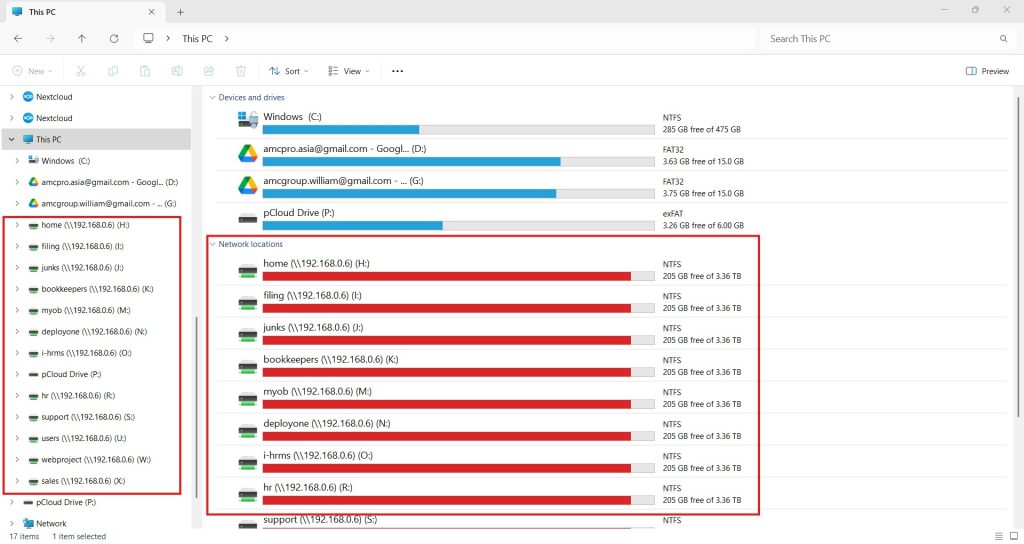Click the New button in toolbar
This screenshot has width=1024, height=544.
tap(32, 71)
